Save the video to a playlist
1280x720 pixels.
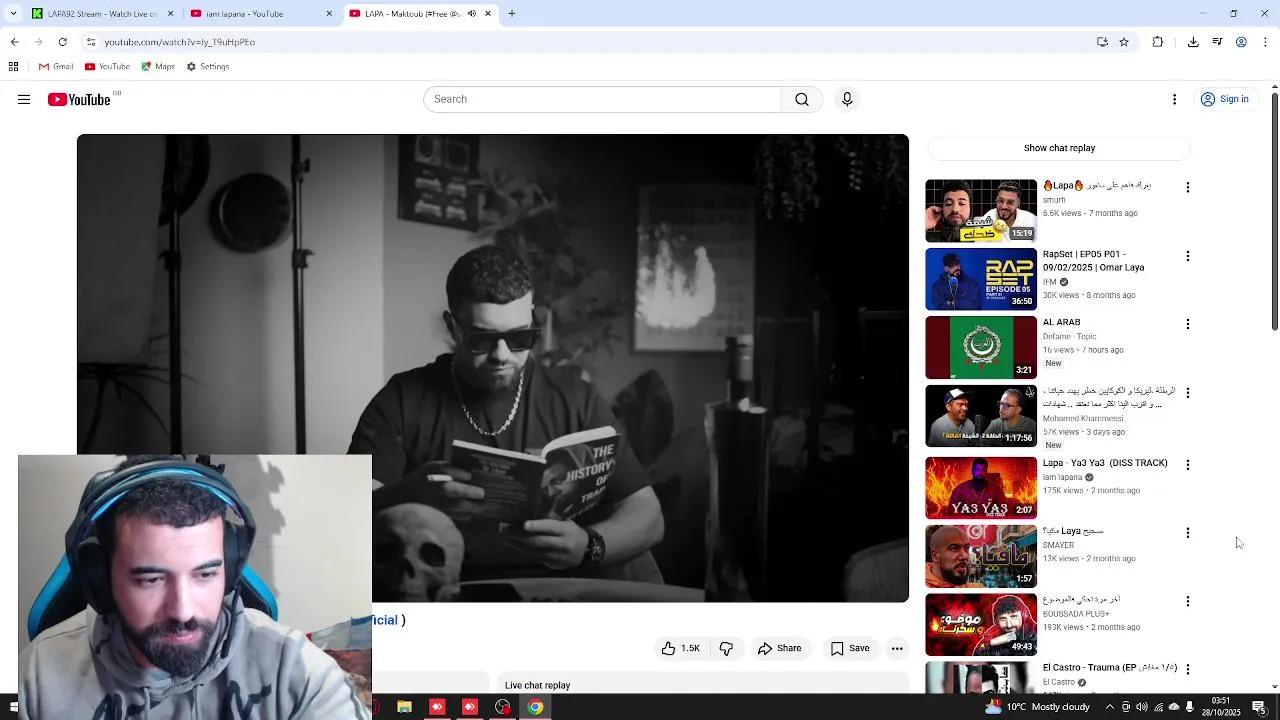(849, 648)
